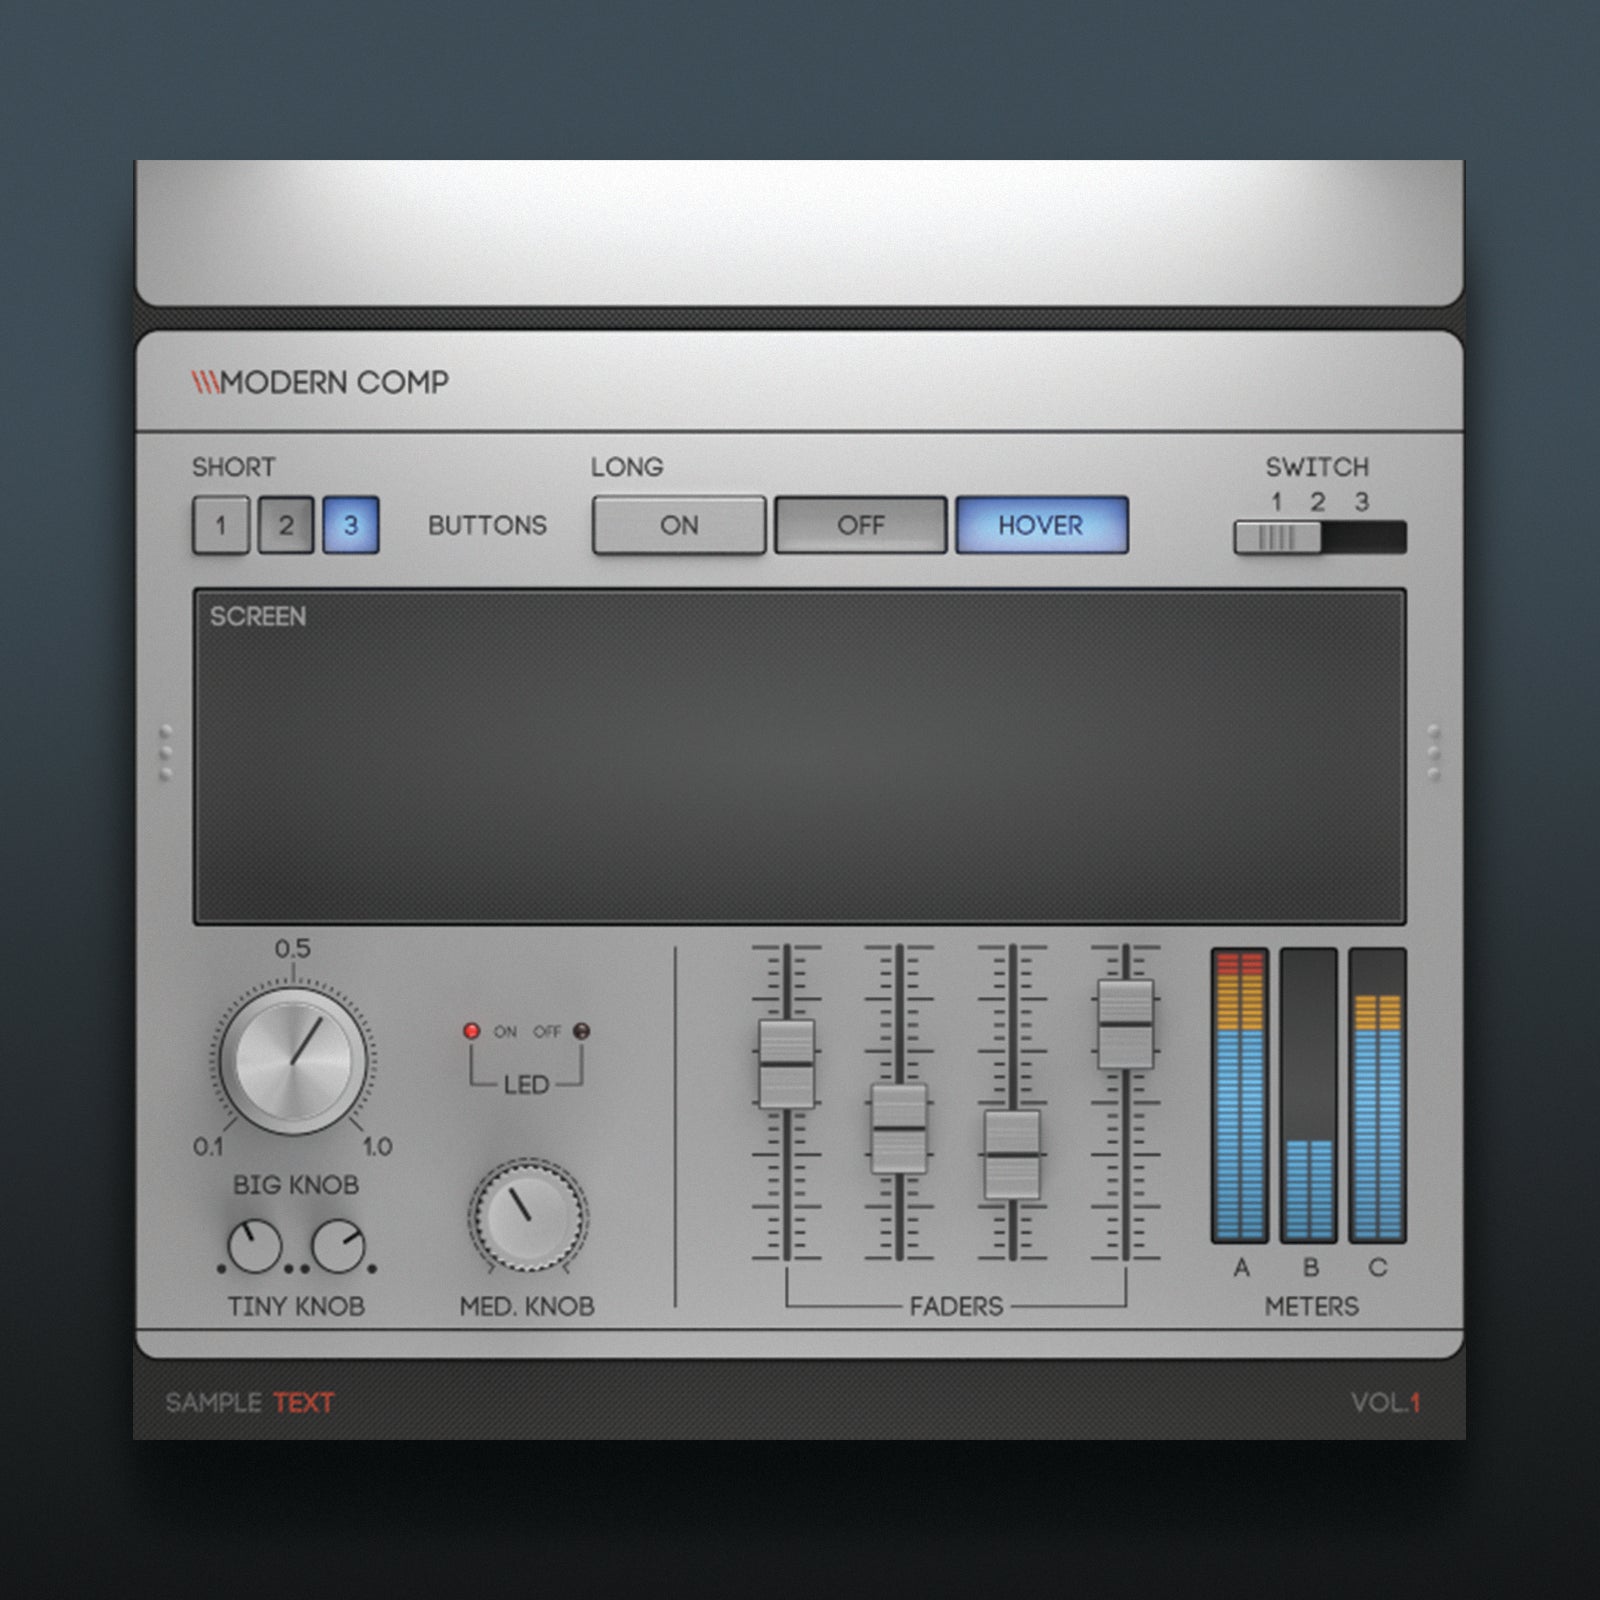Screen dimensions: 1600x1600
Task: Click the fourth fader handle
Action: [1125, 1024]
